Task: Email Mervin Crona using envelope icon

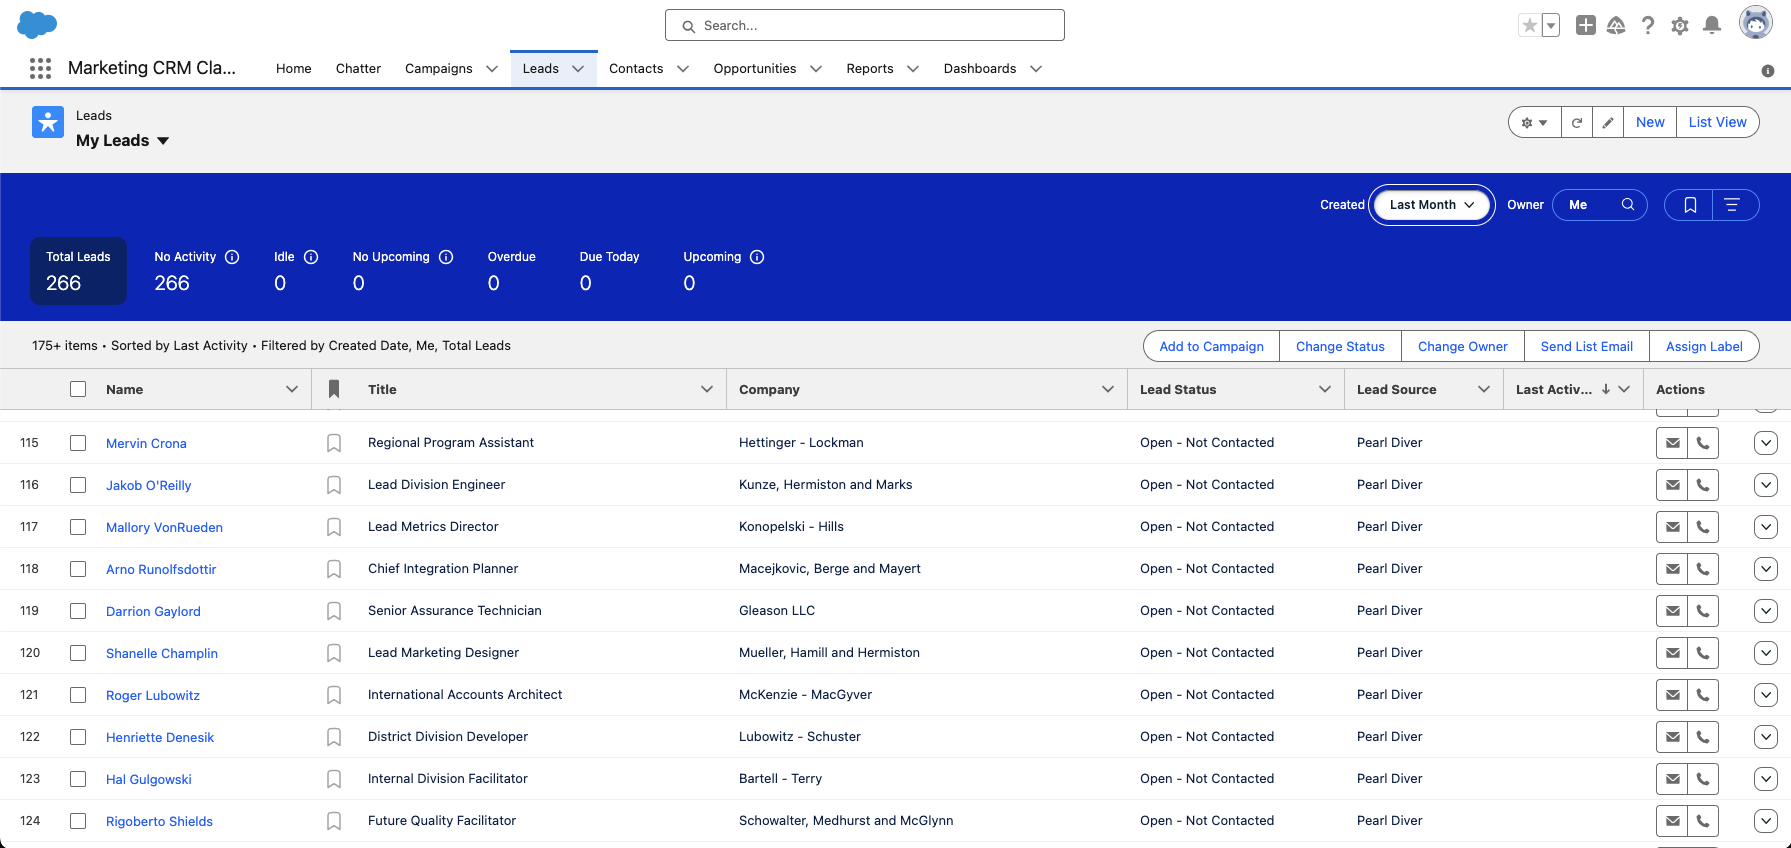Action: (x=1672, y=443)
